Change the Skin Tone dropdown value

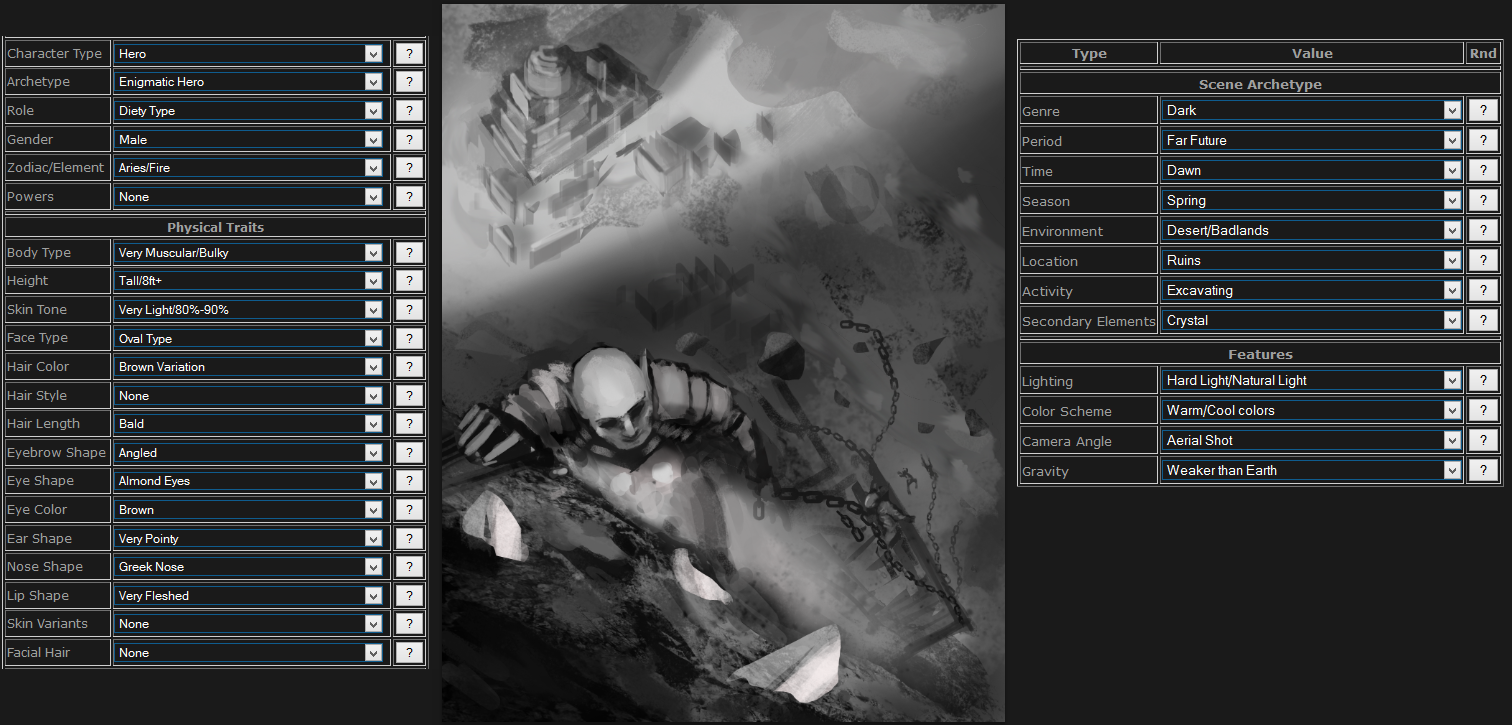point(248,310)
